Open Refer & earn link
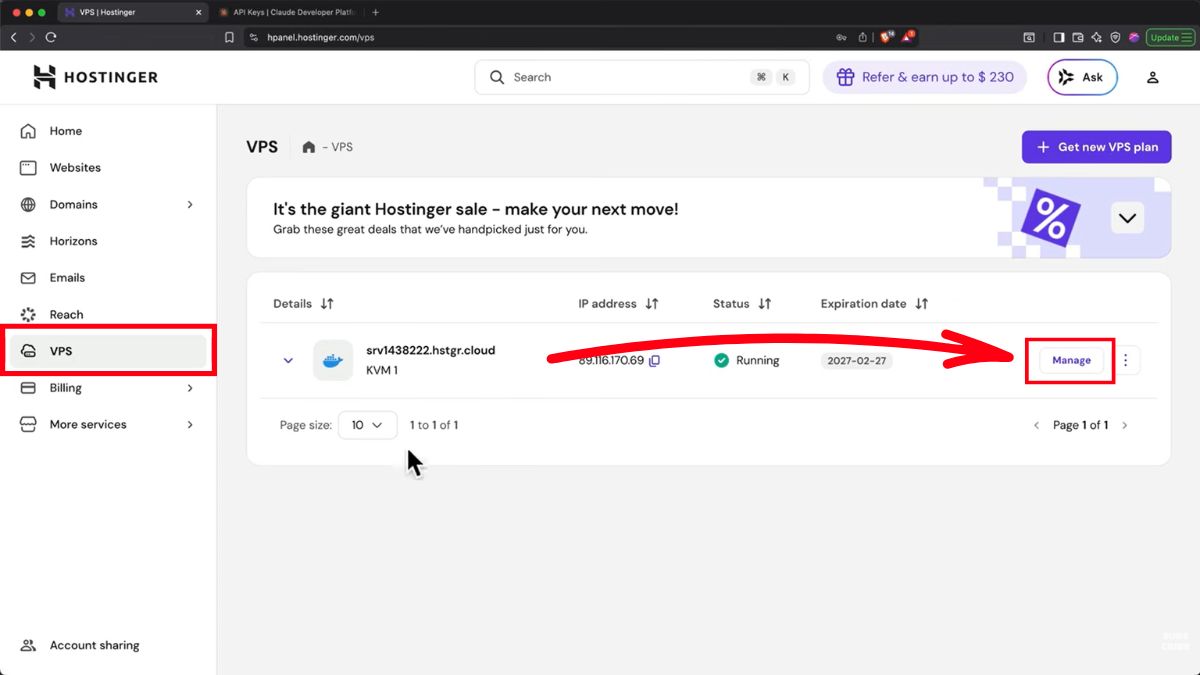The width and height of the screenshot is (1200, 675). 924,77
